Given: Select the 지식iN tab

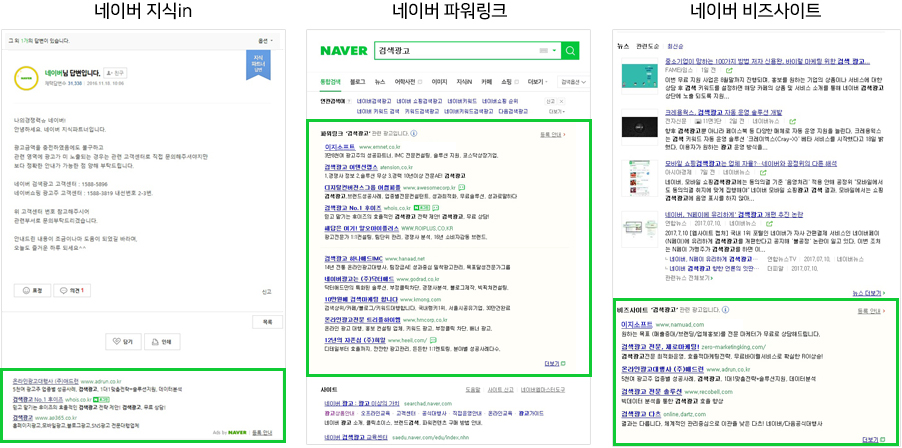Looking at the screenshot, I should click(x=464, y=82).
